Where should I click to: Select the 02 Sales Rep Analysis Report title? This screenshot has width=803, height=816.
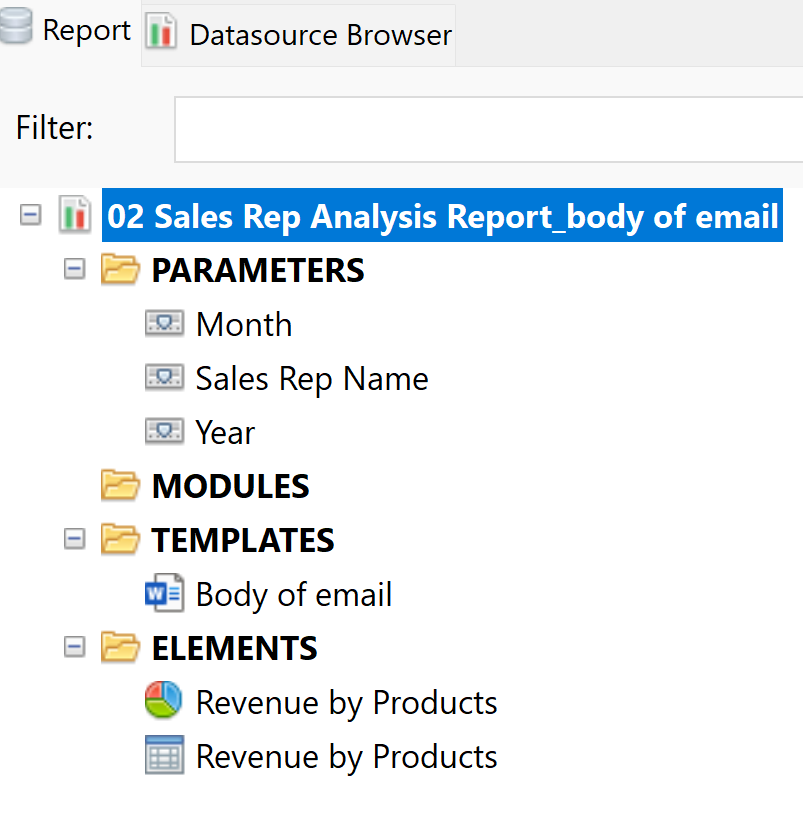(x=441, y=217)
